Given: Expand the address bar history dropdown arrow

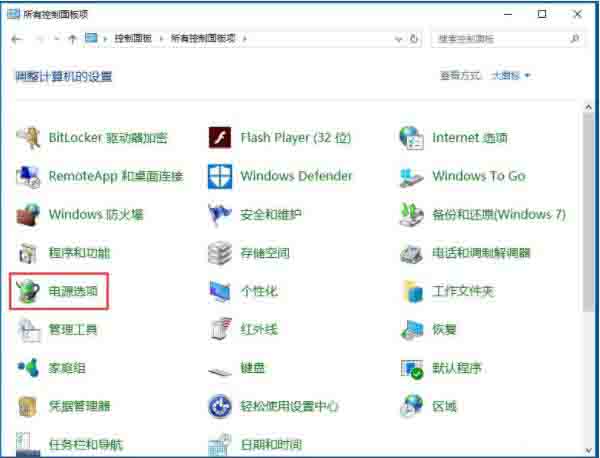Looking at the screenshot, I should point(398,39).
